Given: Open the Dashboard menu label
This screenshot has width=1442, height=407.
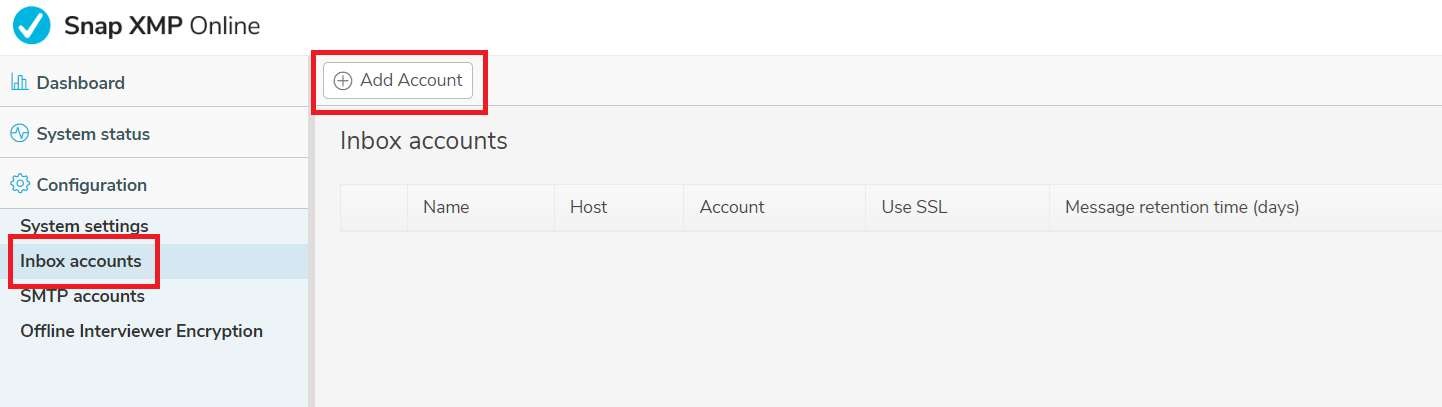Looking at the screenshot, I should 80,83.
